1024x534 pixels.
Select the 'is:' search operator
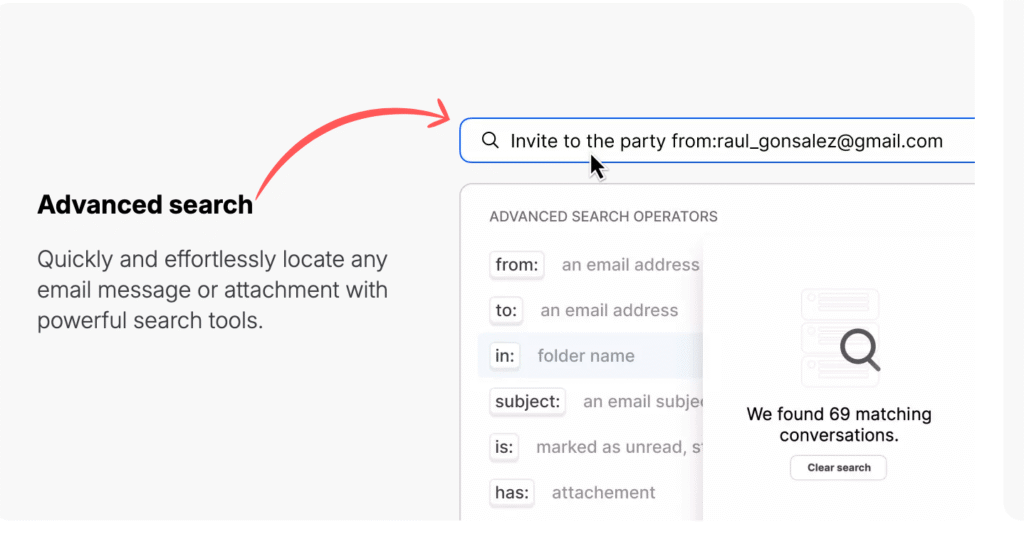point(504,447)
